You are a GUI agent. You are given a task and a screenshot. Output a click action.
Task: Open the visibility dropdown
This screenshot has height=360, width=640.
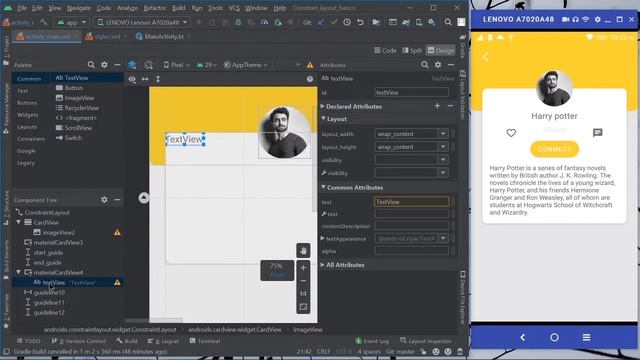coord(442,160)
